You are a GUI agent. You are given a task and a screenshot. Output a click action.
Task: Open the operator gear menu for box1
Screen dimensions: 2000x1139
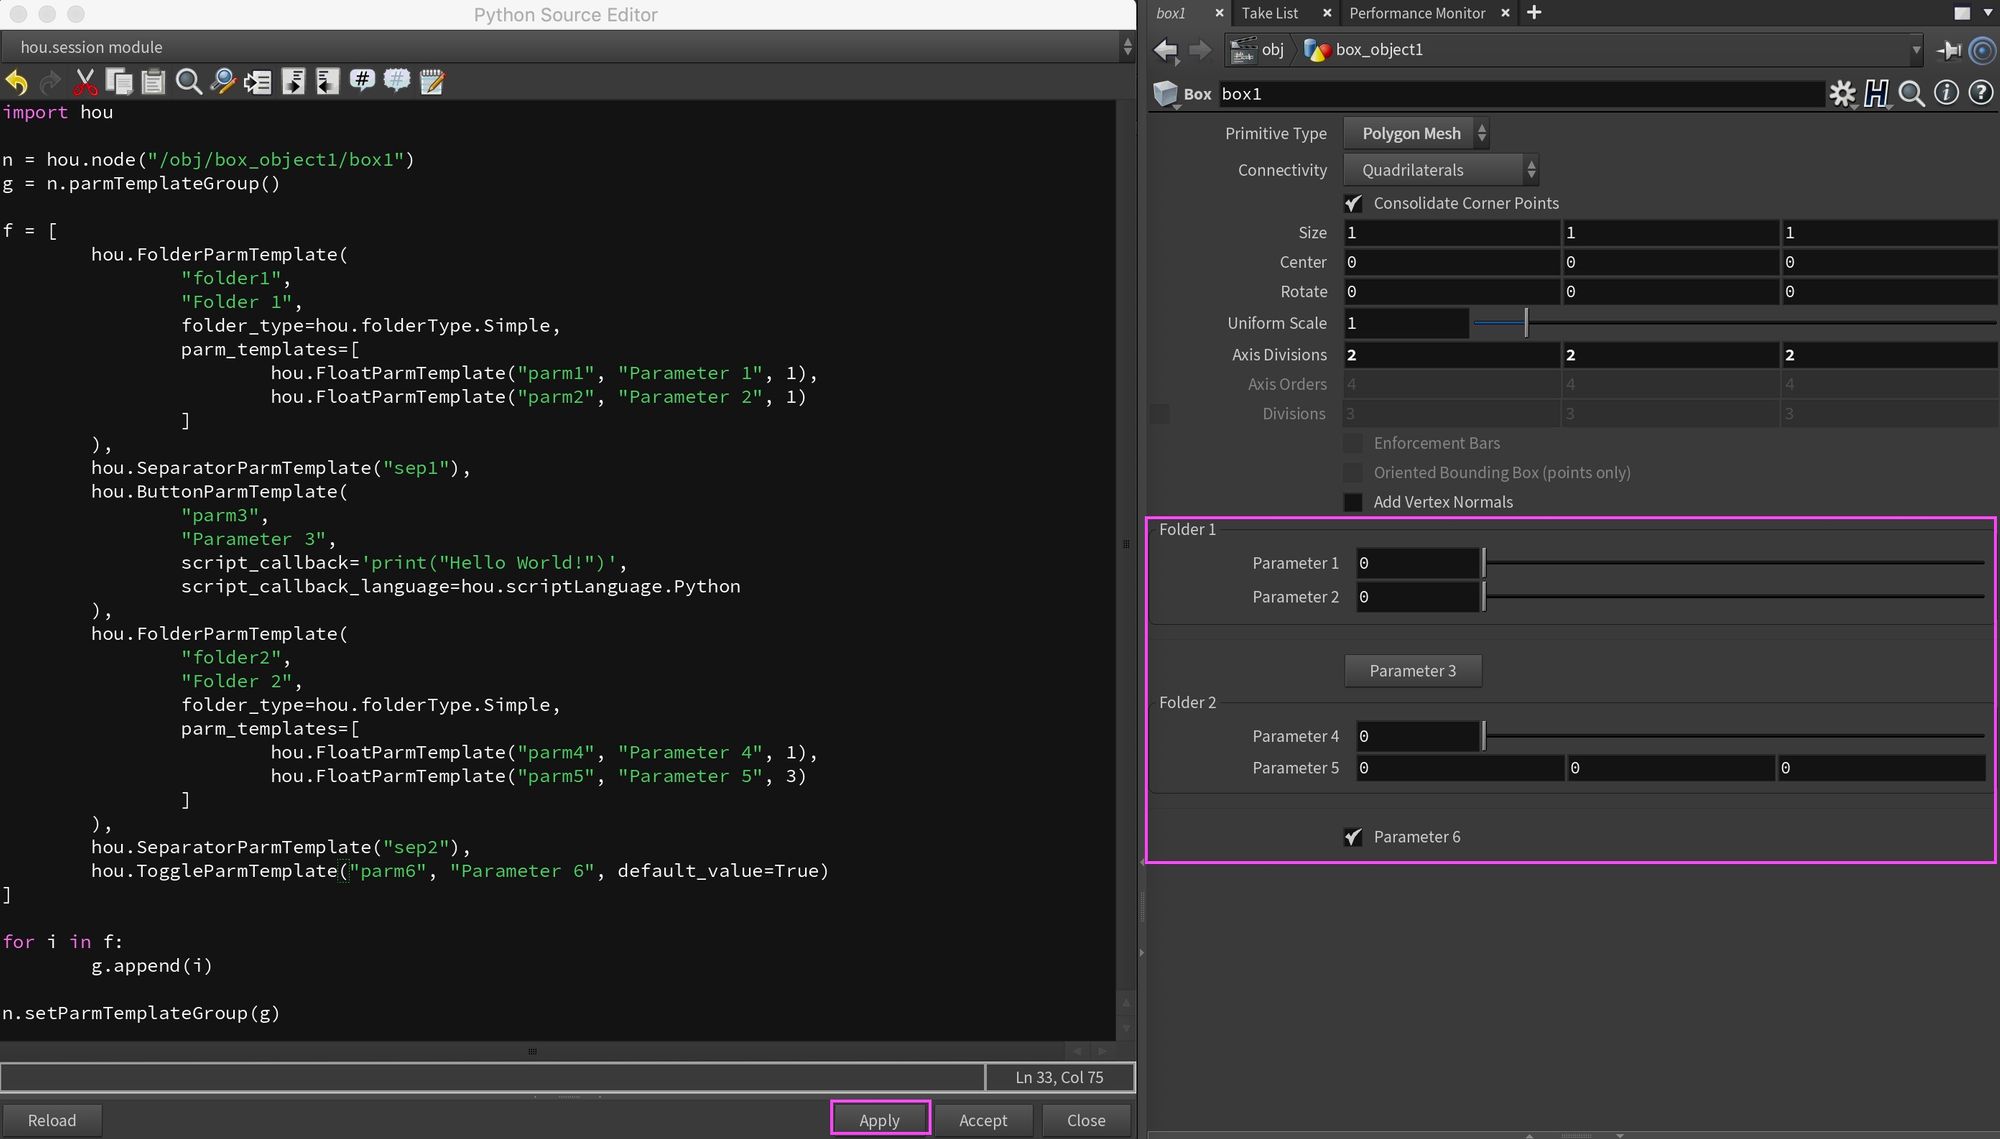(1843, 93)
